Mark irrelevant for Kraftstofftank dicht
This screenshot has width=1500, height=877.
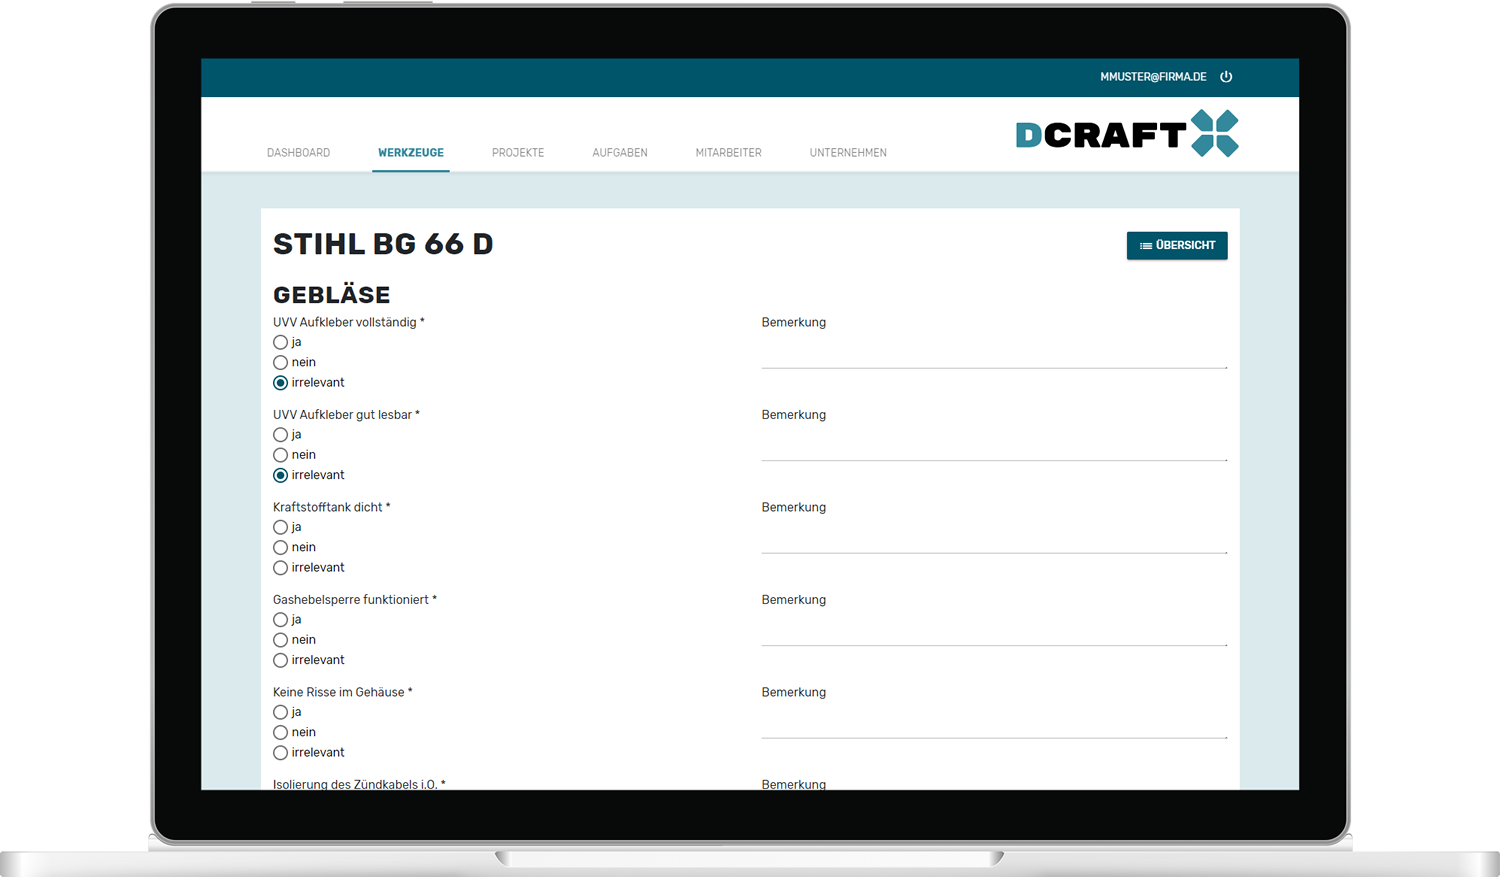point(281,568)
